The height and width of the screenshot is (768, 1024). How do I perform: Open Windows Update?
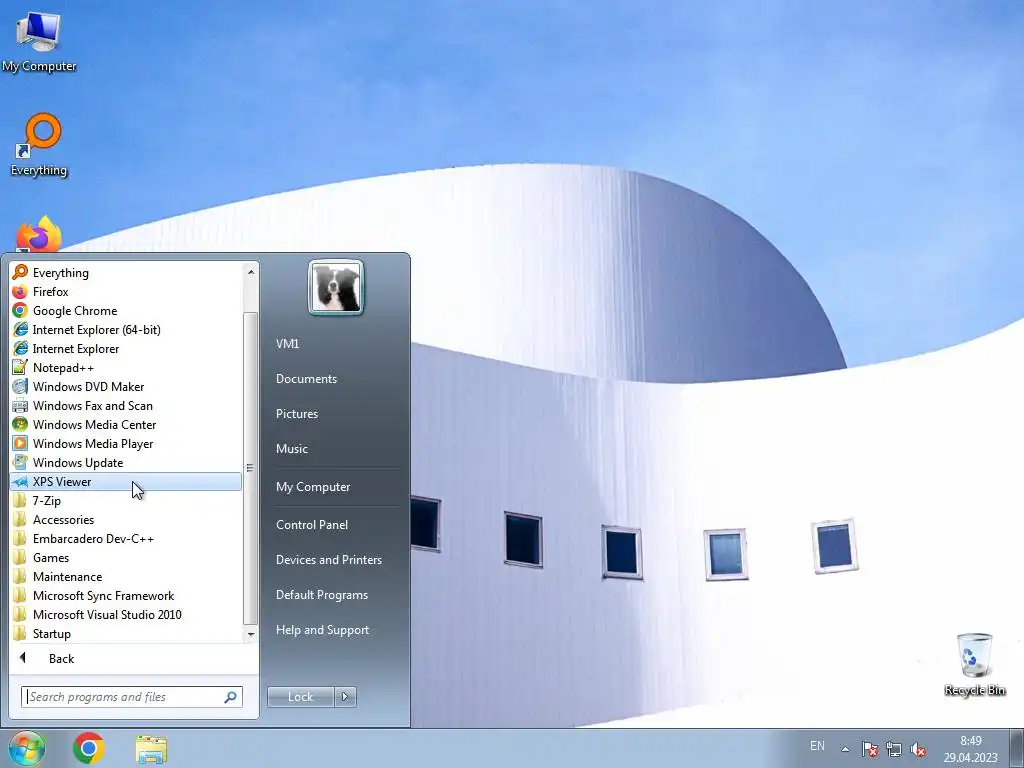click(125, 462)
